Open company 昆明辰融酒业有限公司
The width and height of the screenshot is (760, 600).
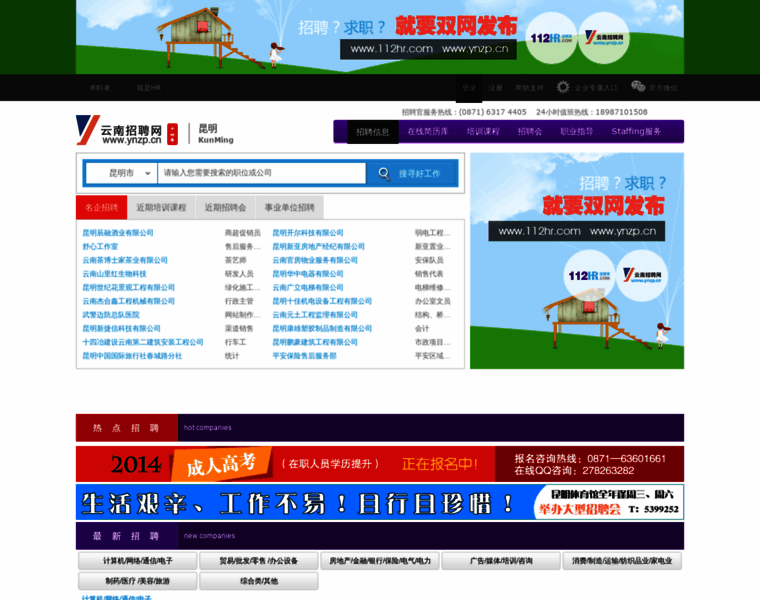coord(118,233)
